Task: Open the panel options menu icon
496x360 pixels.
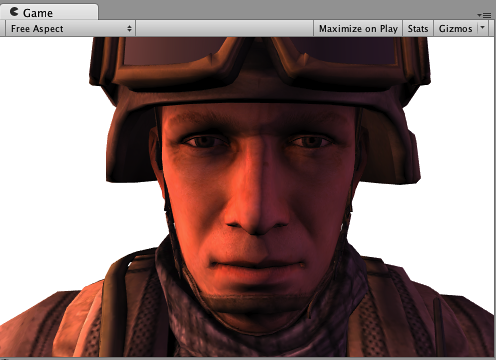Action: [484, 15]
